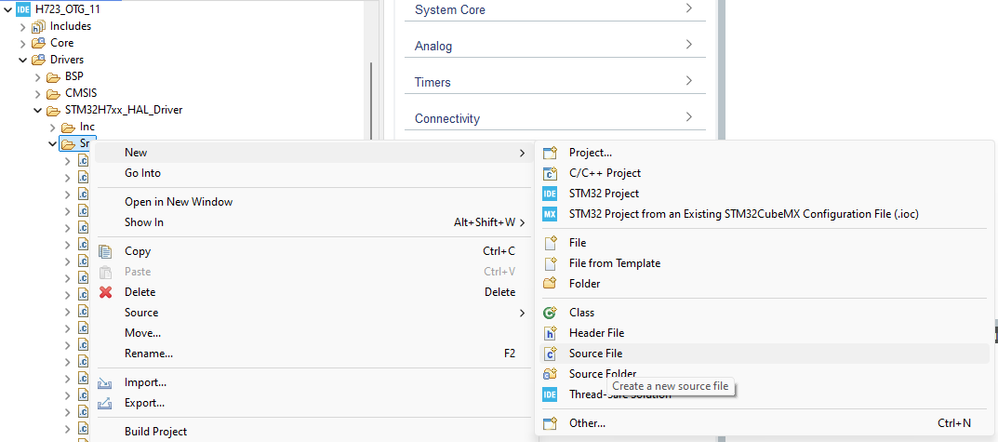Collapse the H723_OTG_11 project node
The height and width of the screenshot is (442, 998).
8,10
